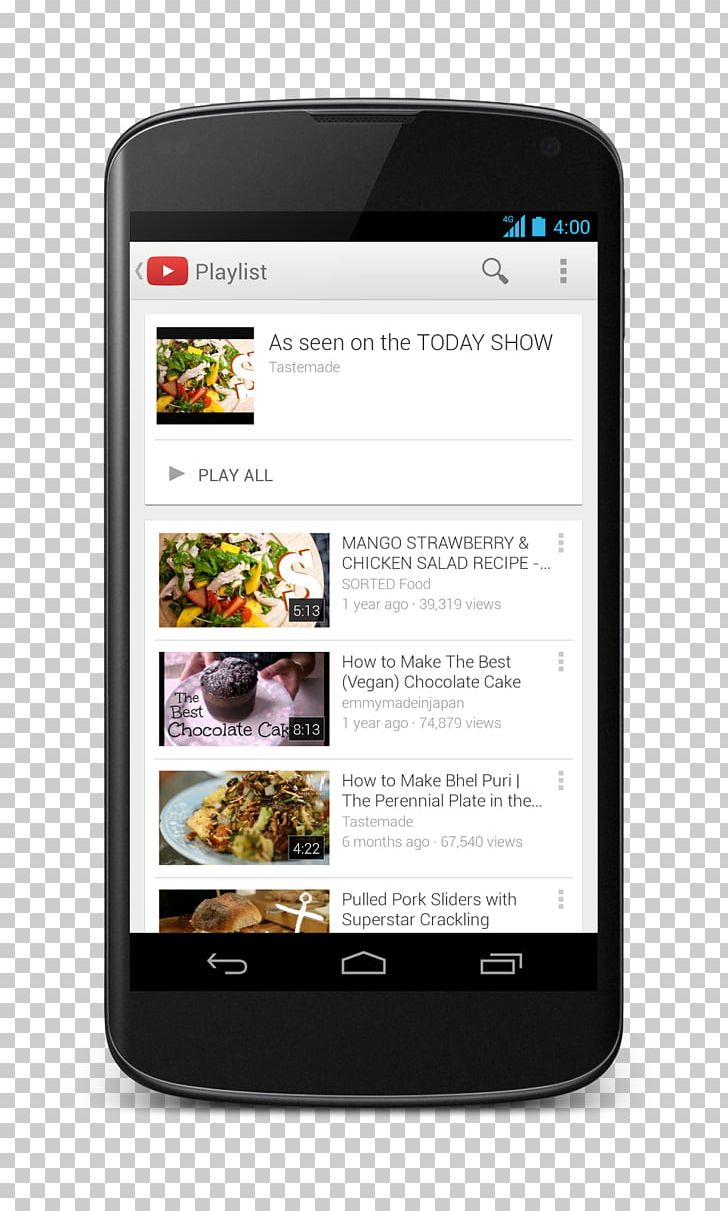728x1211 pixels.
Task: Tap the Play All triangle icon
Action: [177, 474]
